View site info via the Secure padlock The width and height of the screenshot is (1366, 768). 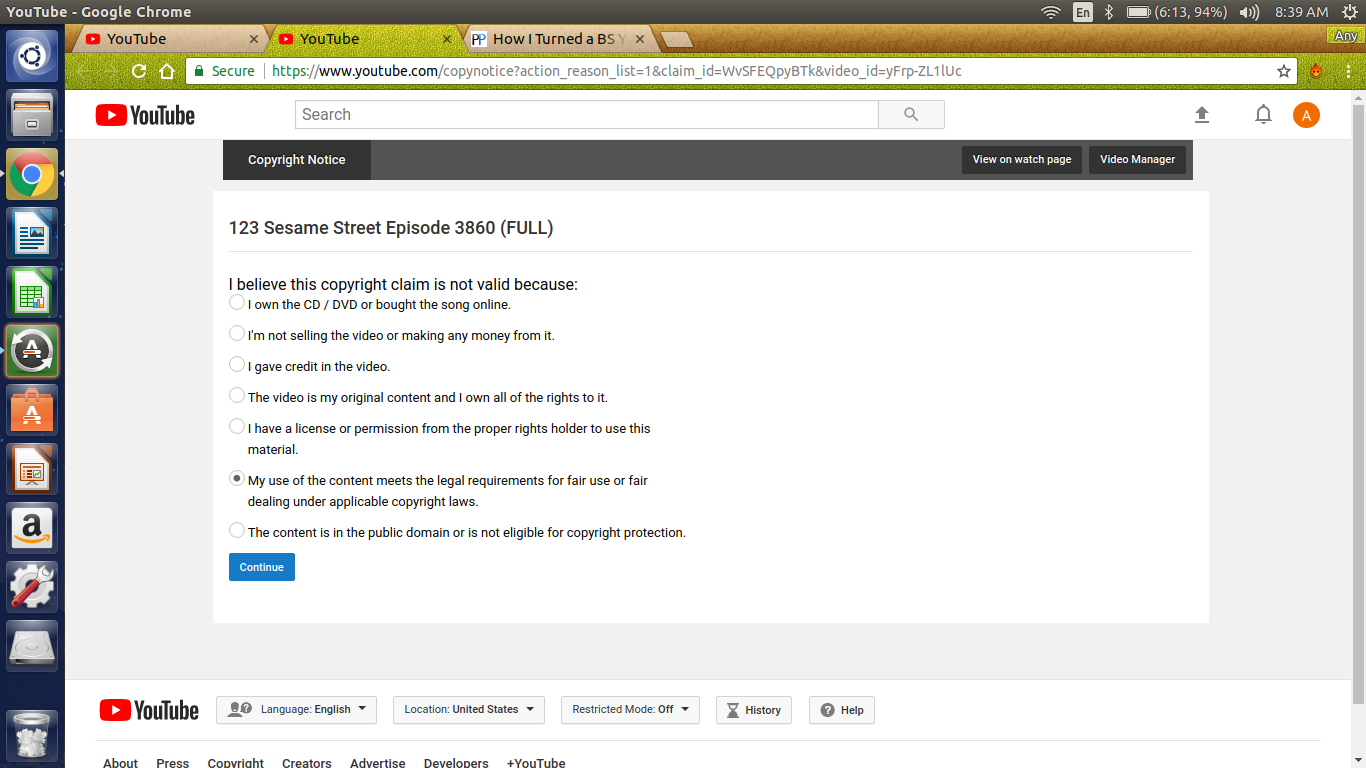pos(225,71)
